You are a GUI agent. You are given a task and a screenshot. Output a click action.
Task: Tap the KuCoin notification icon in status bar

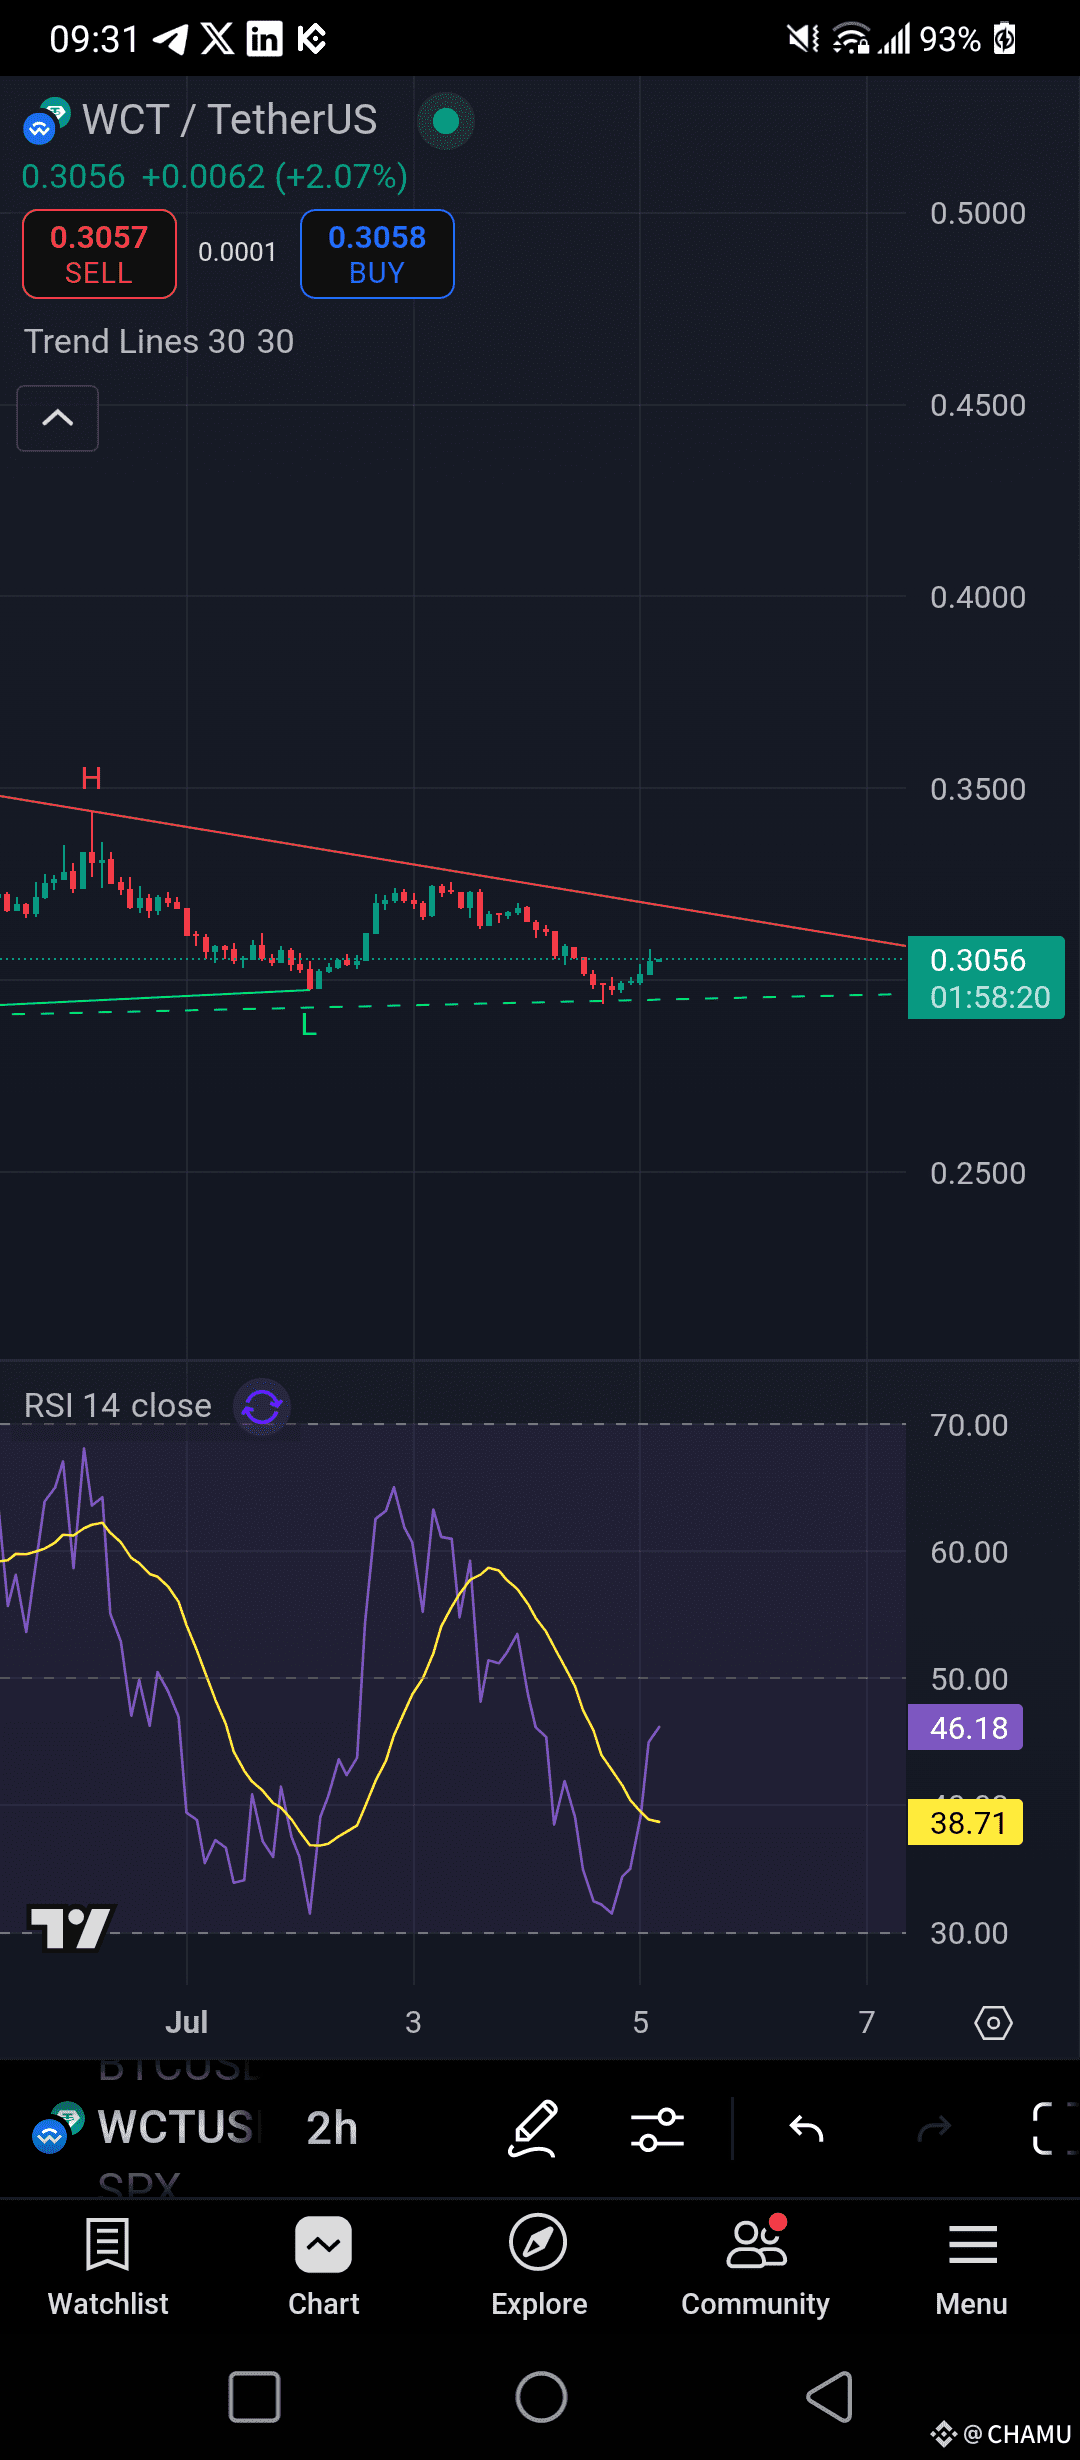[311, 39]
